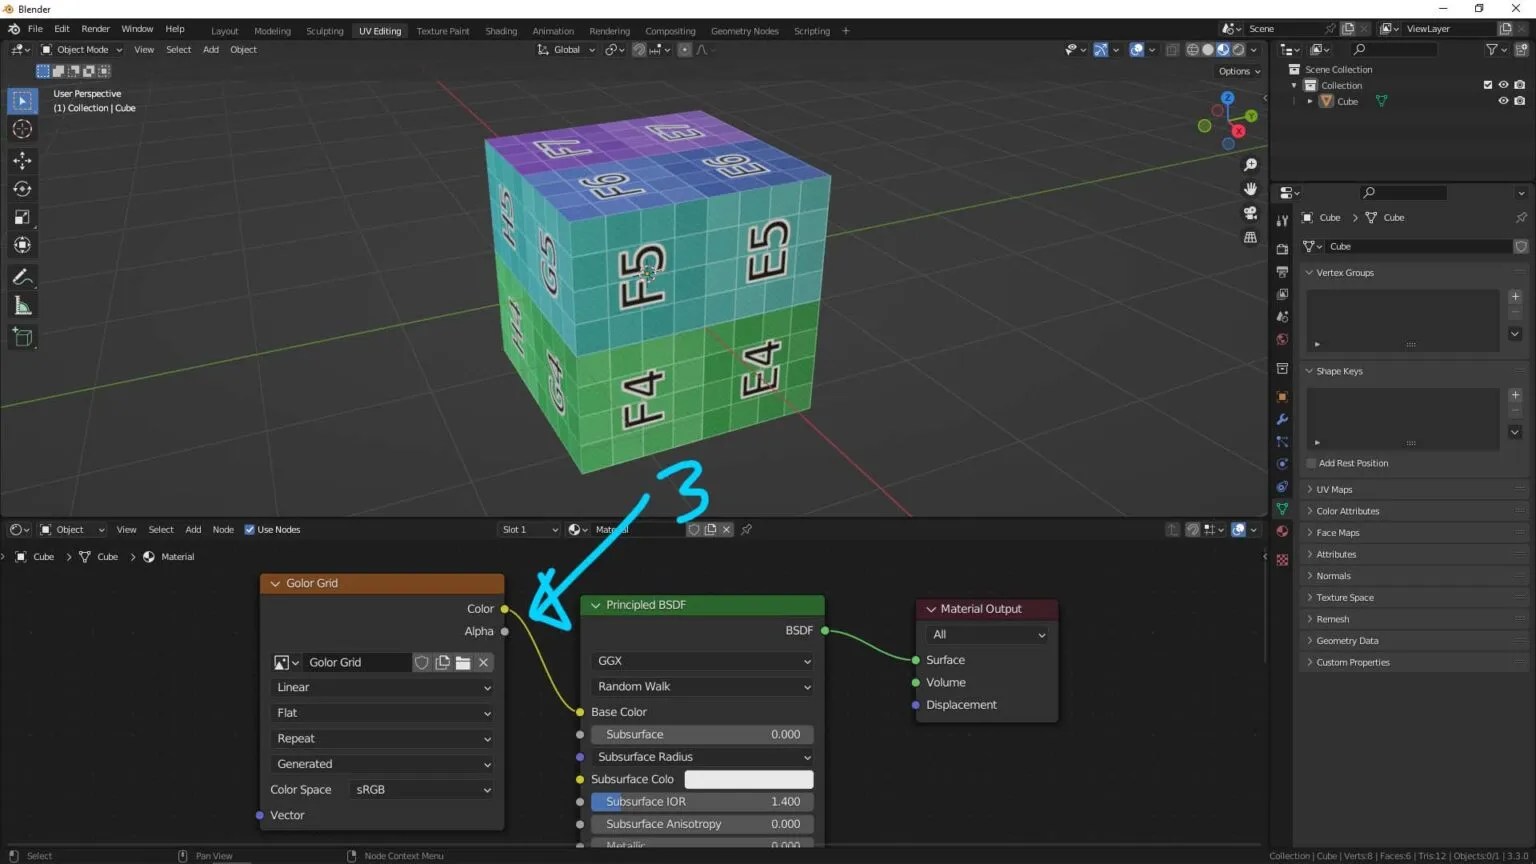Screen dimensions: 1536x864
Task: Select the Measure tool
Action: 22,305
